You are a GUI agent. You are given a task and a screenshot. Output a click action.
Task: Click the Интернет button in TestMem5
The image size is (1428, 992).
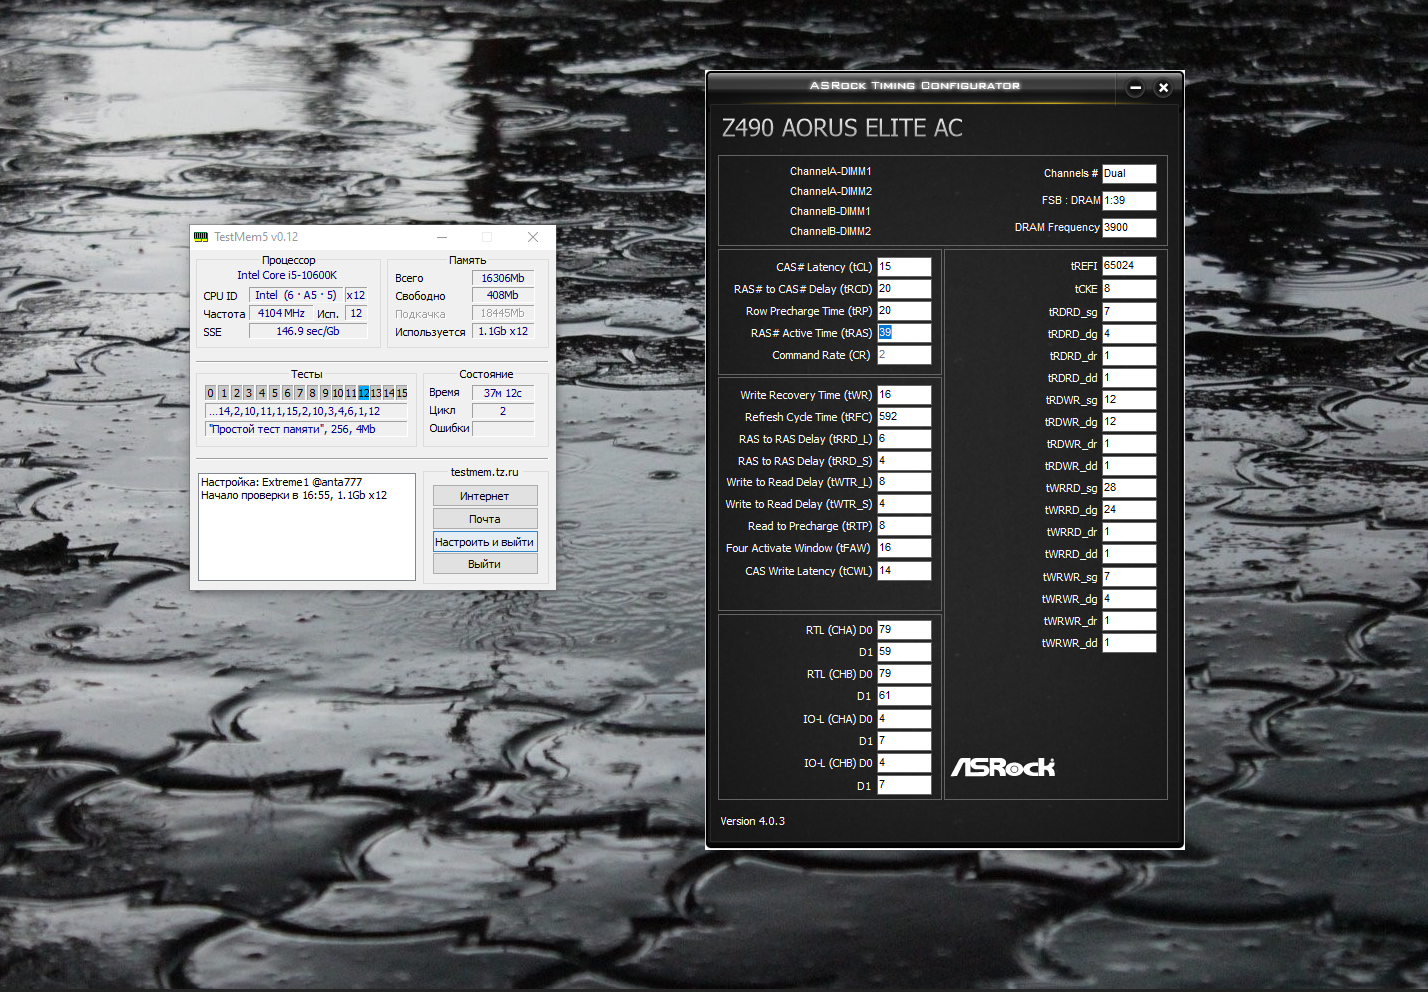point(485,496)
